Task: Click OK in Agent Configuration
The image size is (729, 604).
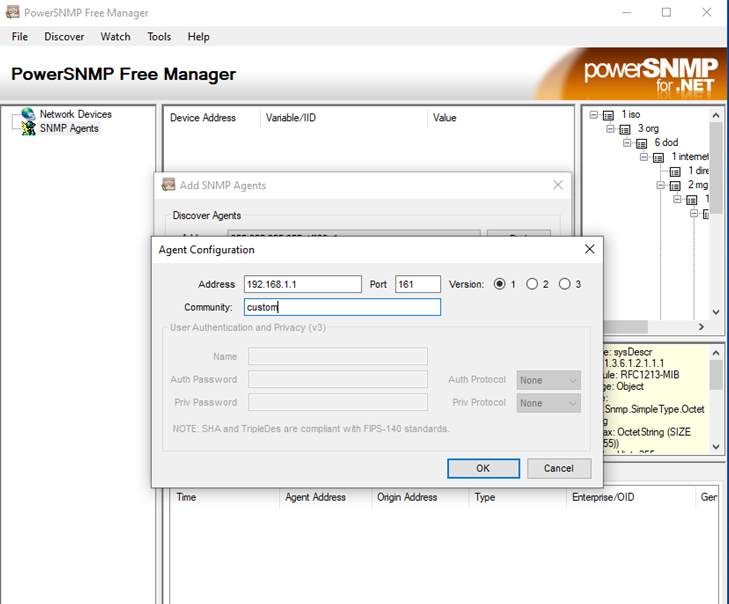Action: tap(484, 468)
